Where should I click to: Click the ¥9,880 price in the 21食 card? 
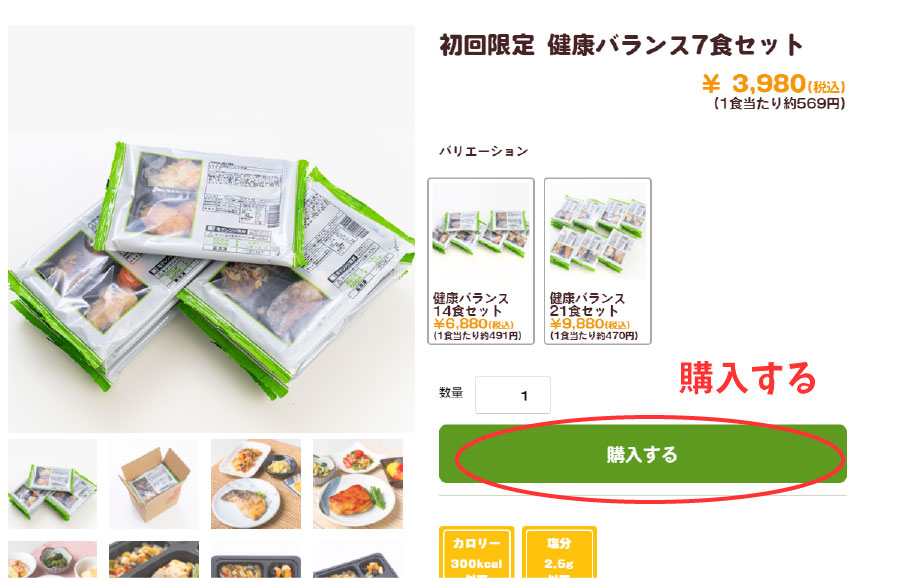(590, 324)
